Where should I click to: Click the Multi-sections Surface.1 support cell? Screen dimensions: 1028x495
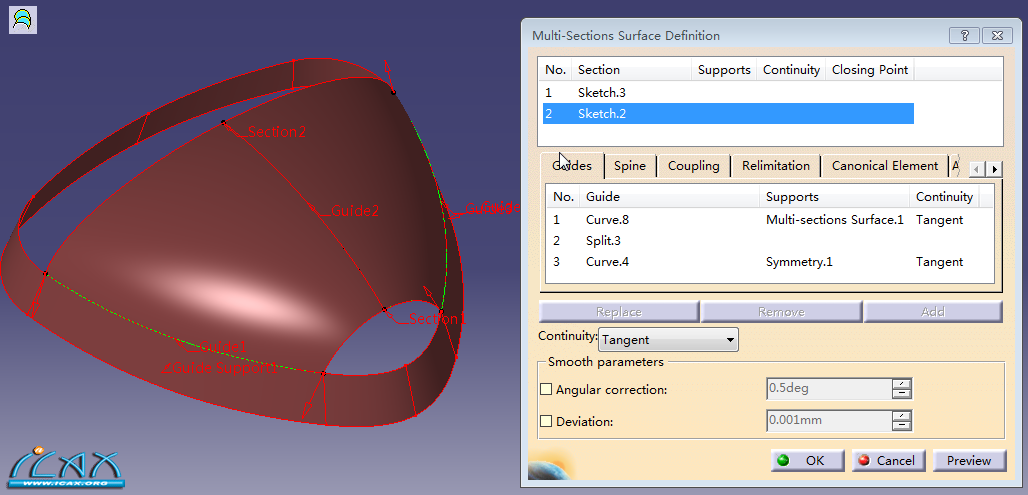point(835,220)
